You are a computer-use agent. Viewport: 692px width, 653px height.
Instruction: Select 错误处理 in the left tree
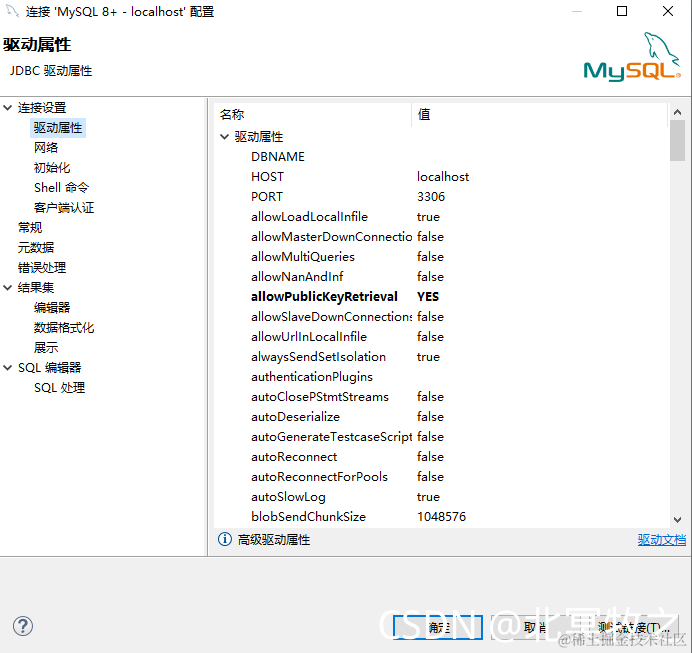point(42,267)
